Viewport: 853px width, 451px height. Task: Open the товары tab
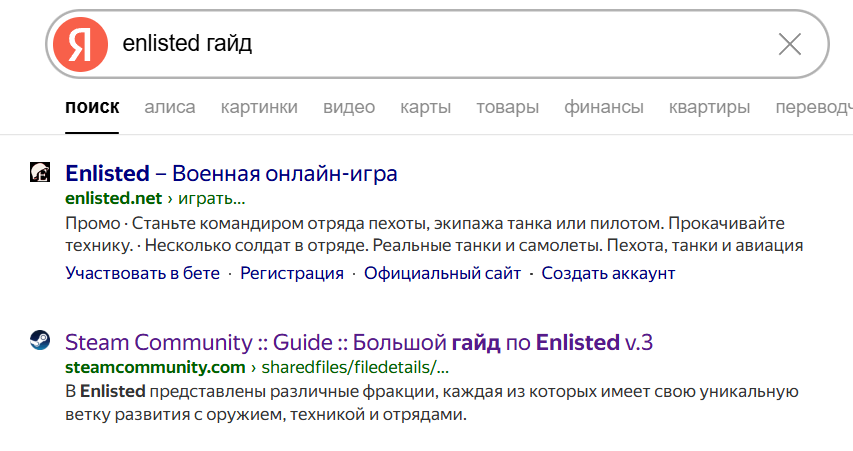(507, 107)
